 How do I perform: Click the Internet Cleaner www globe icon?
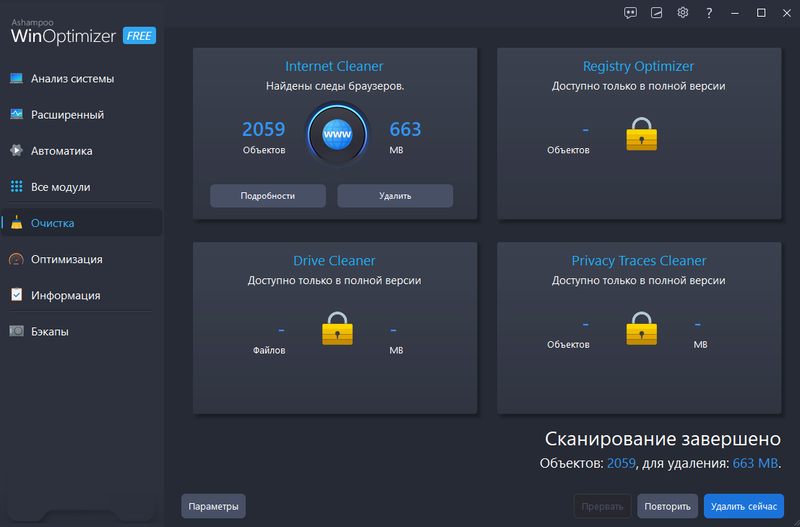click(337, 134)
